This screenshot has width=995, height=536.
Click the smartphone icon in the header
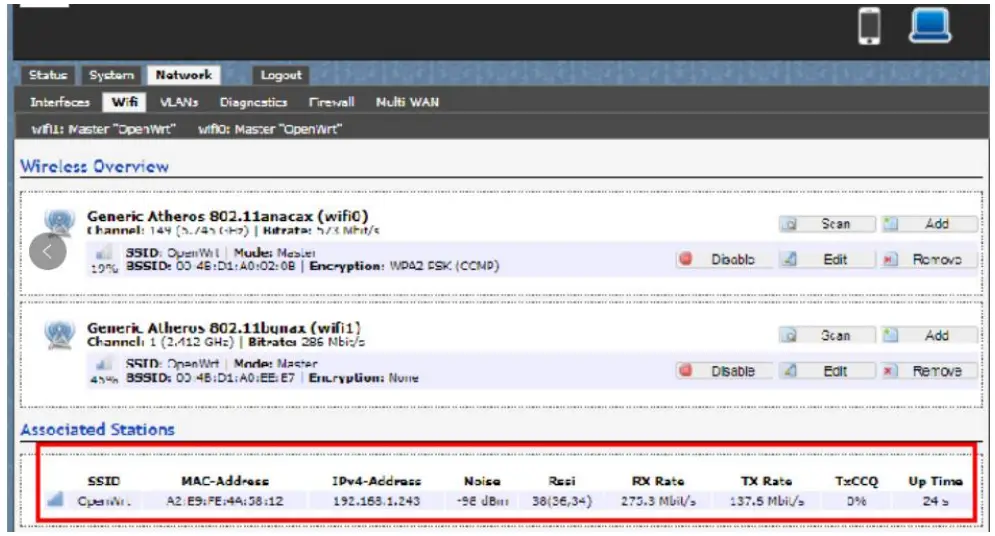coord(869,26)
